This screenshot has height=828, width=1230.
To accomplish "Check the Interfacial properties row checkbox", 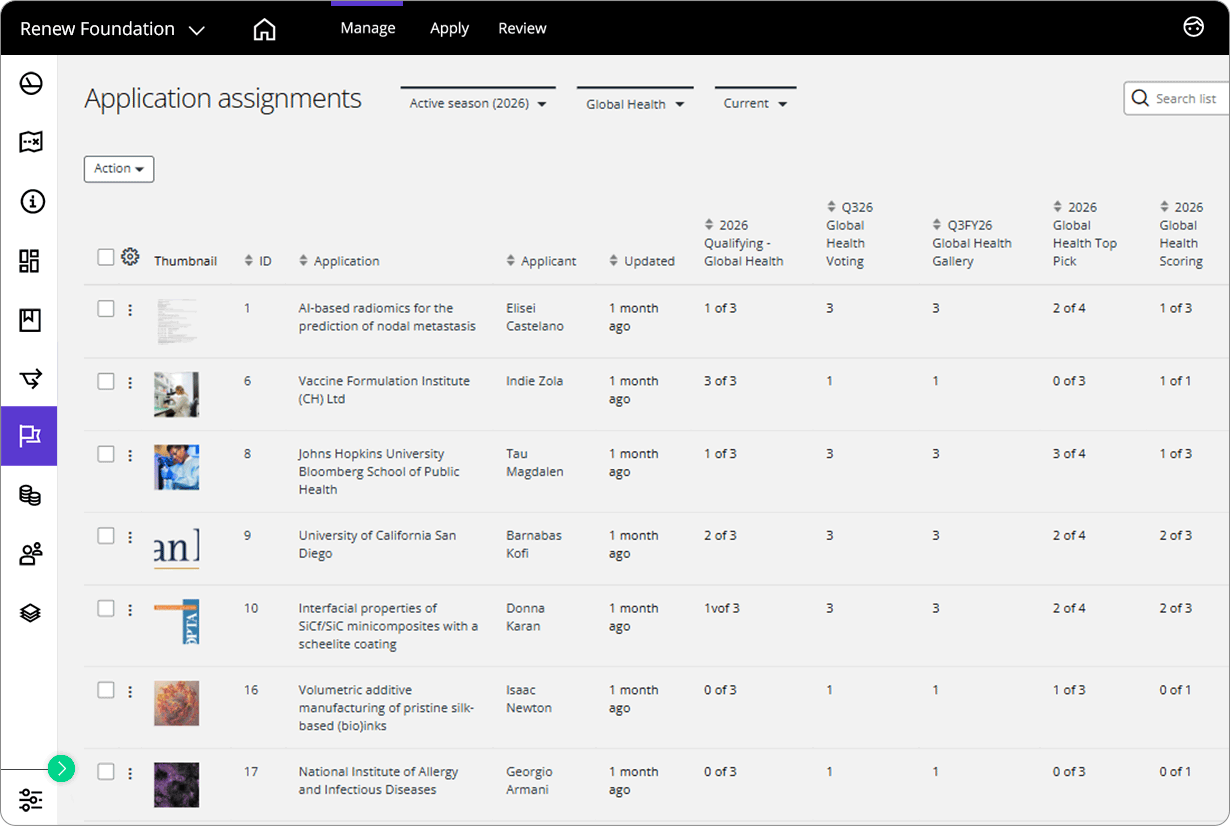I will tap(106, 608).
